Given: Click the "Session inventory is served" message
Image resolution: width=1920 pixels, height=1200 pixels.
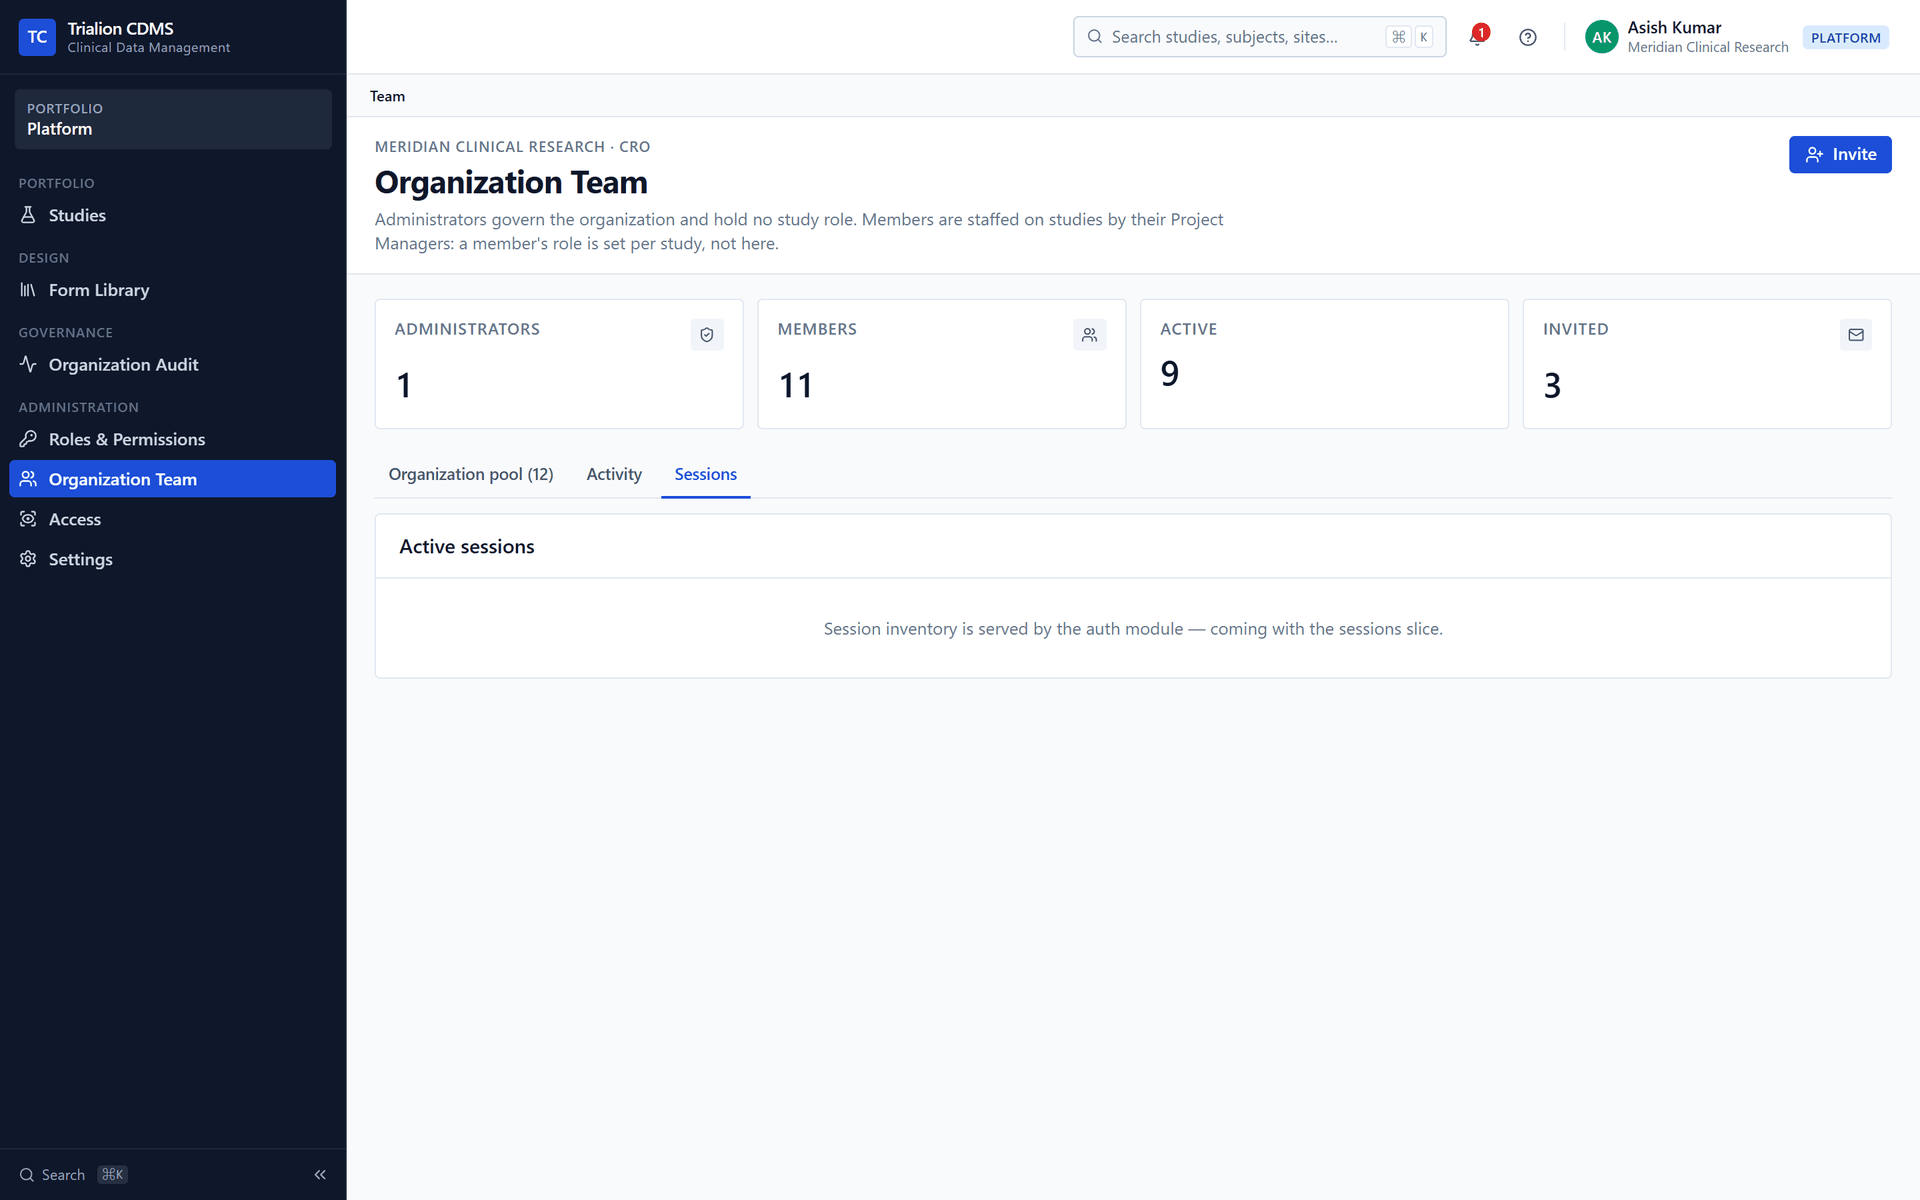Looking at the screenshot, I should click(1133, 629).
